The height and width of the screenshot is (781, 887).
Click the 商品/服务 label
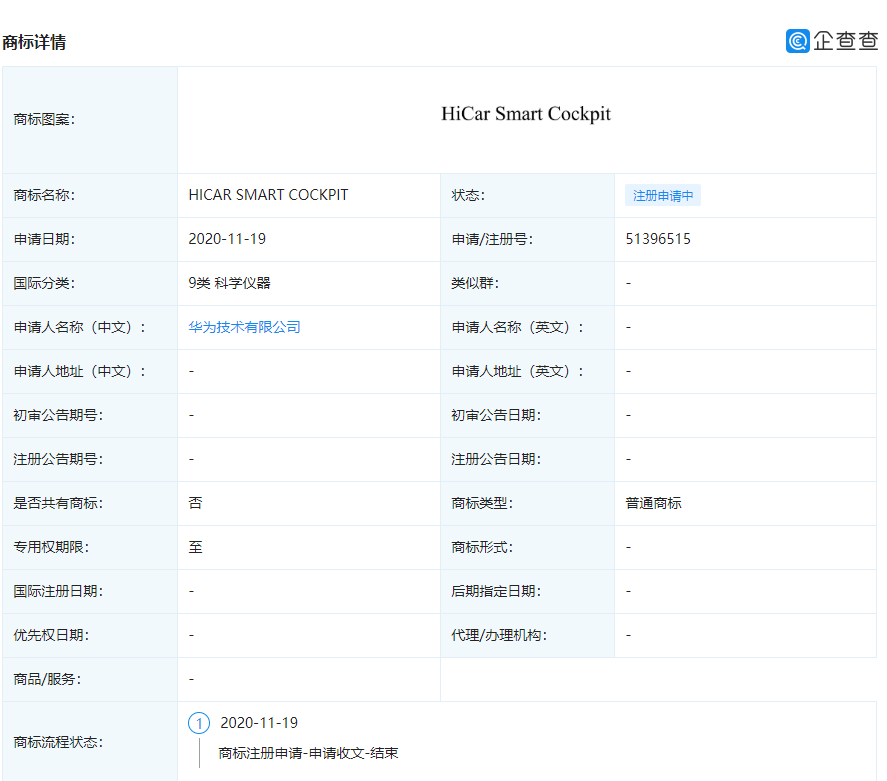pos(48,679)
